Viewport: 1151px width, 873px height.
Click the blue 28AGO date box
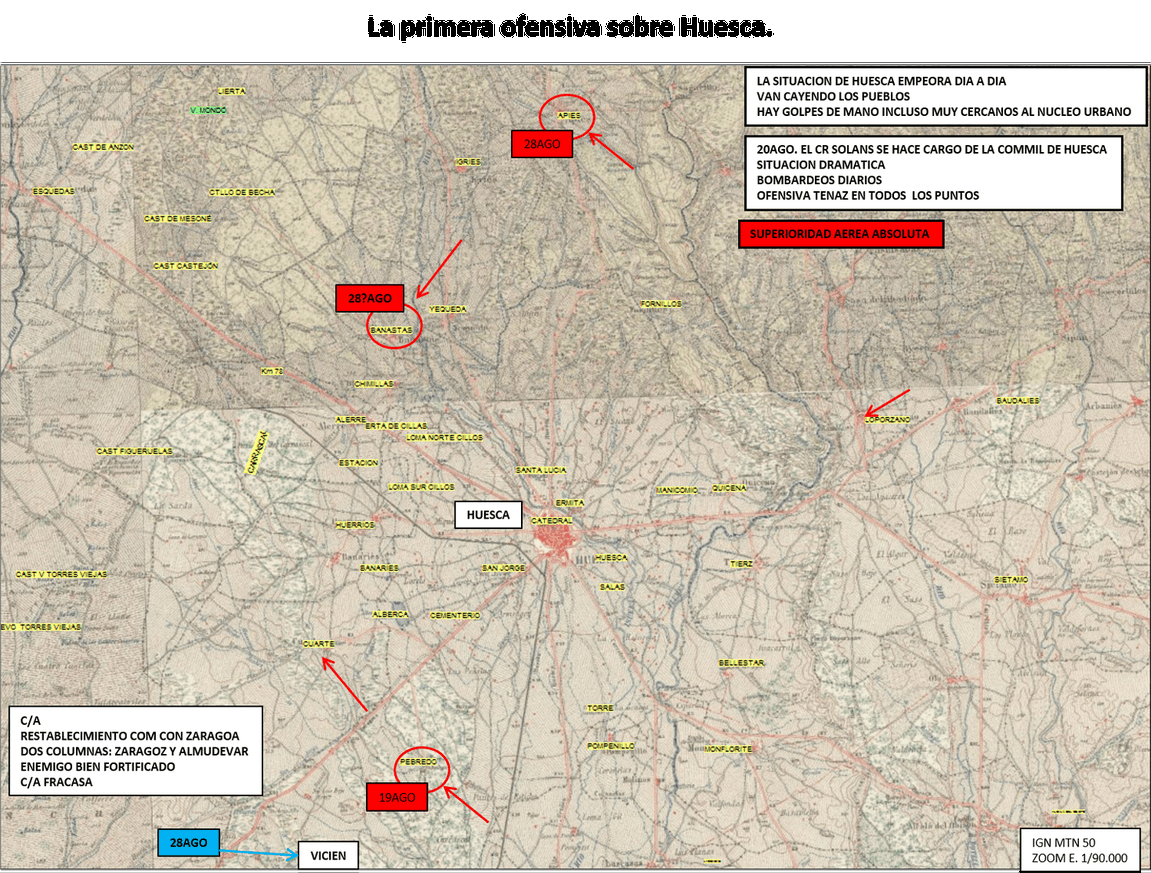189,843
